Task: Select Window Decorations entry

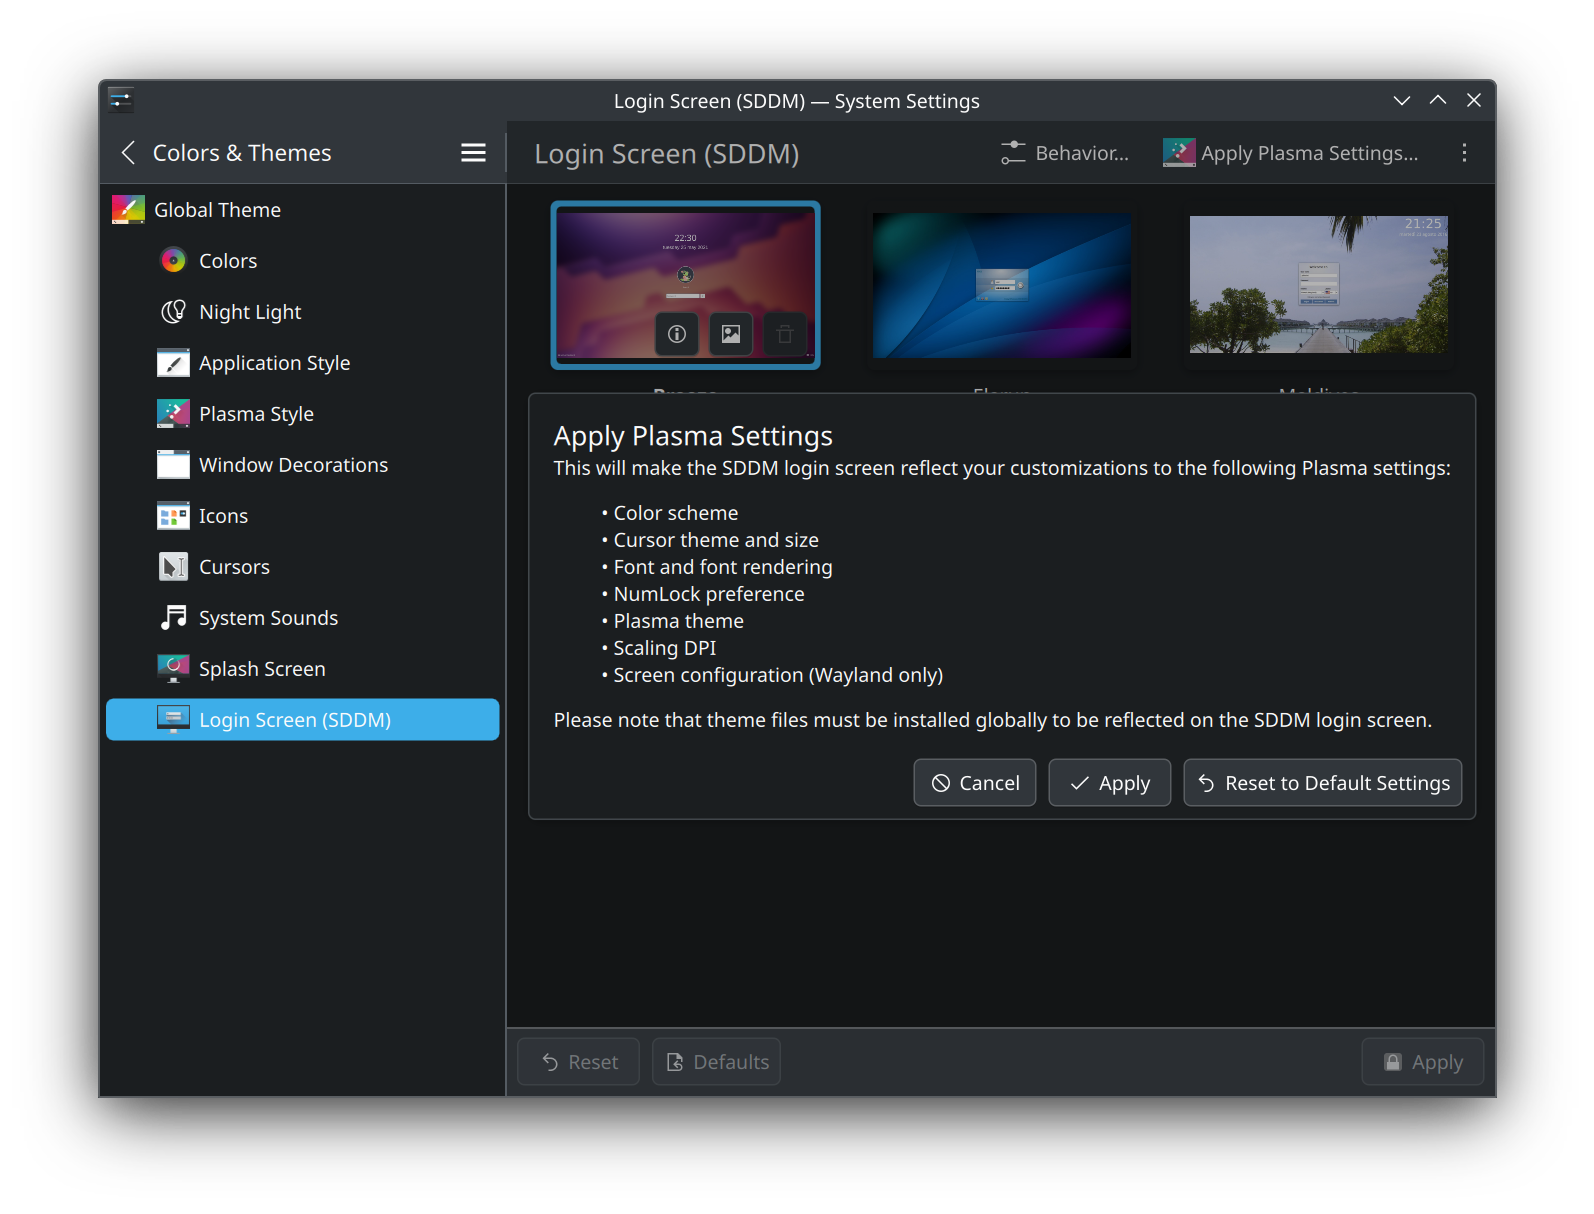Action: 302,465
